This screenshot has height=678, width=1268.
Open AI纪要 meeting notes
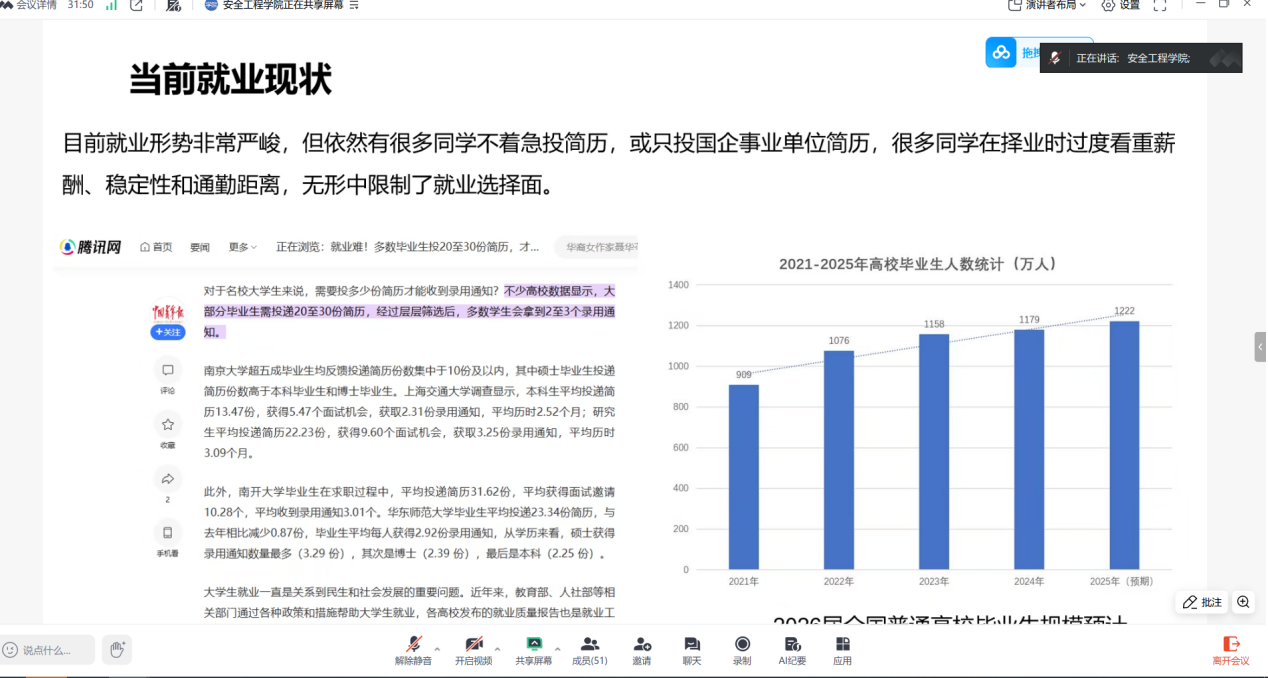point(792,650)
